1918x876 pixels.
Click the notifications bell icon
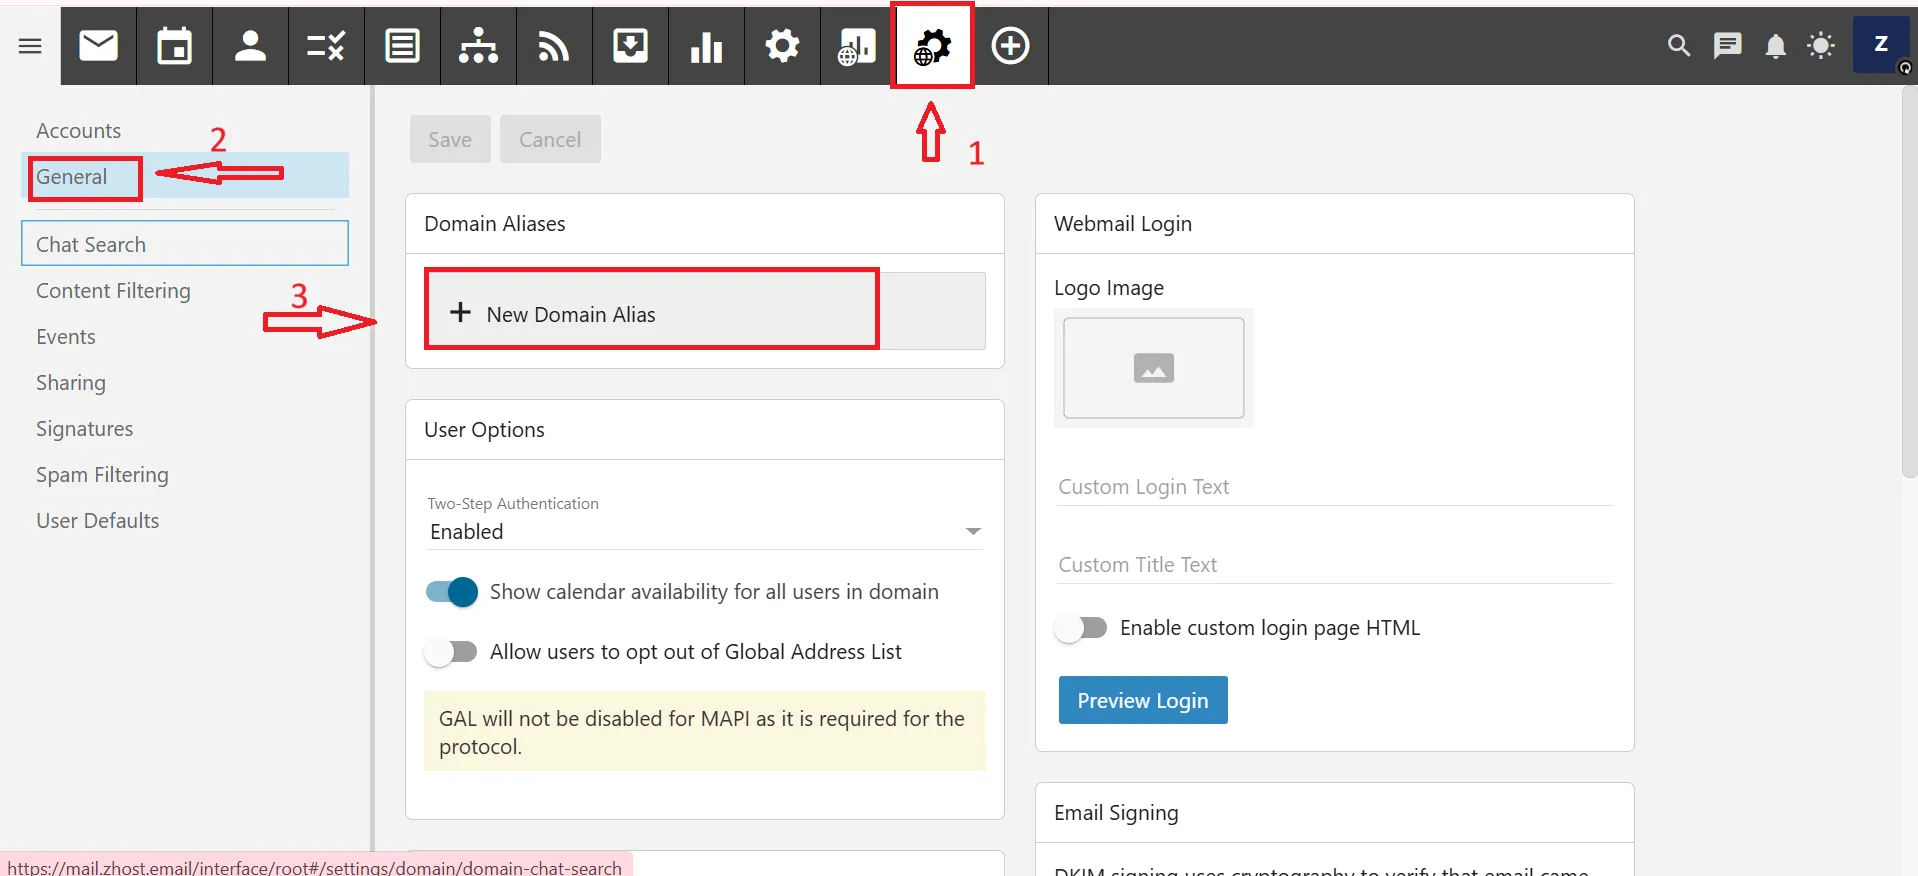[1775, 46]
